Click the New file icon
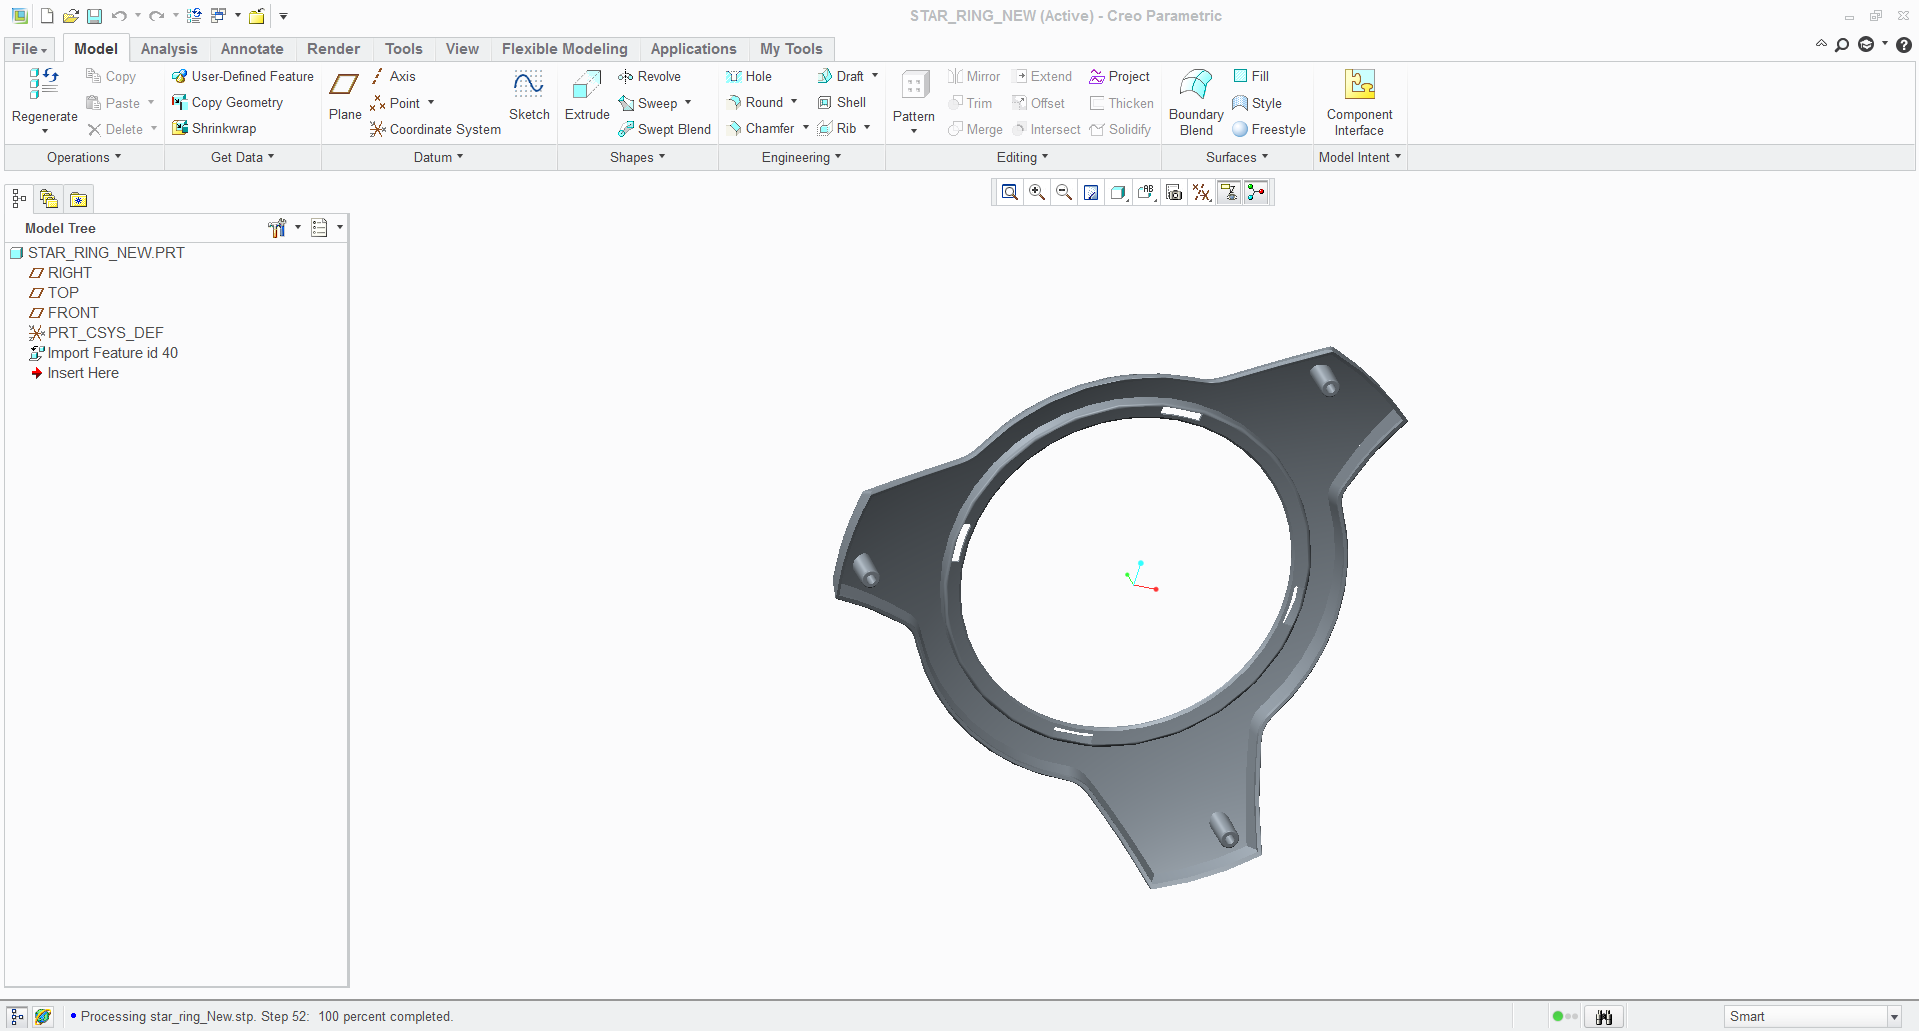 coord(47,16)
